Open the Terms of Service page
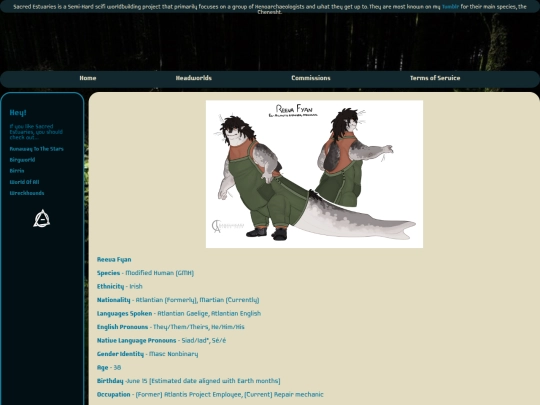 [x=435, y=78]
